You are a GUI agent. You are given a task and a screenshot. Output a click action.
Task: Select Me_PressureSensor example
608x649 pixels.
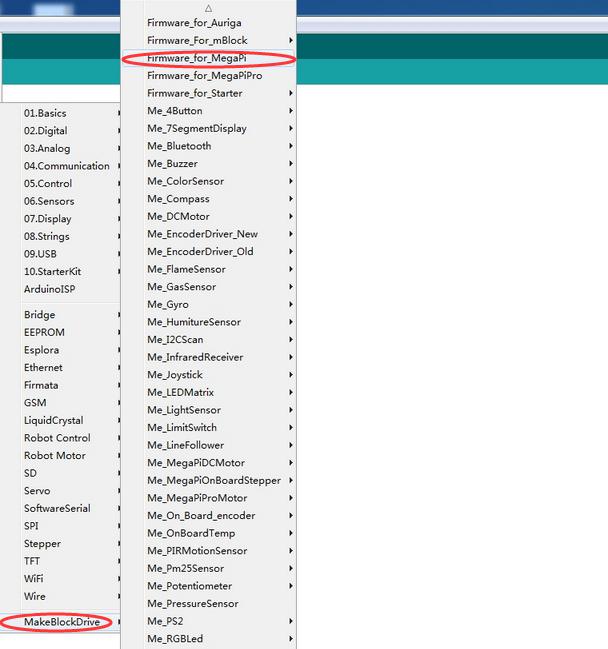point(209,603)
